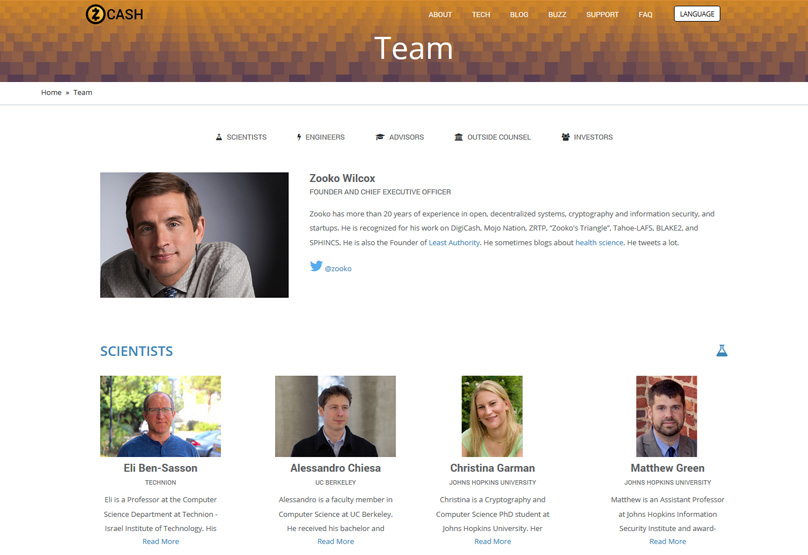Click the Eli Ben-Sasson name
This screenshot has height=555, width=808.
tap(160, 468)
